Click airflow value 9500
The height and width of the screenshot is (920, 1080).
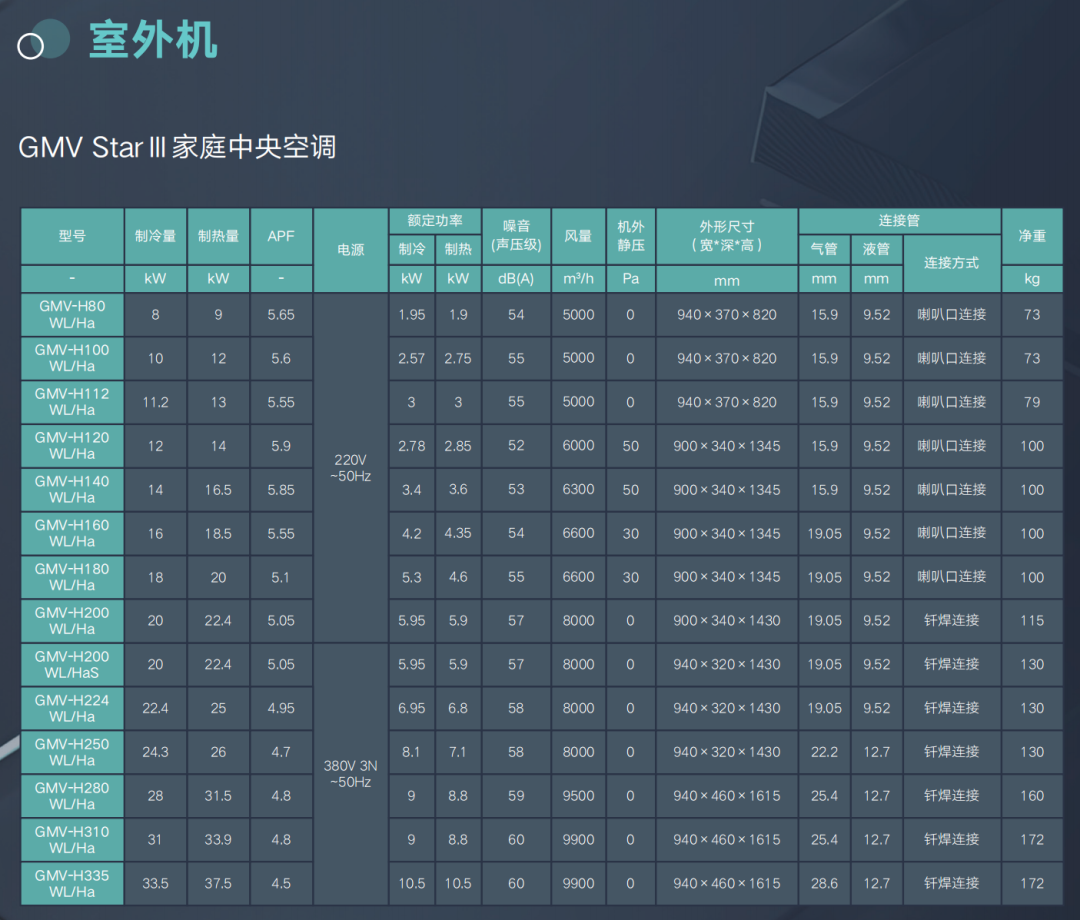(579, 795)
